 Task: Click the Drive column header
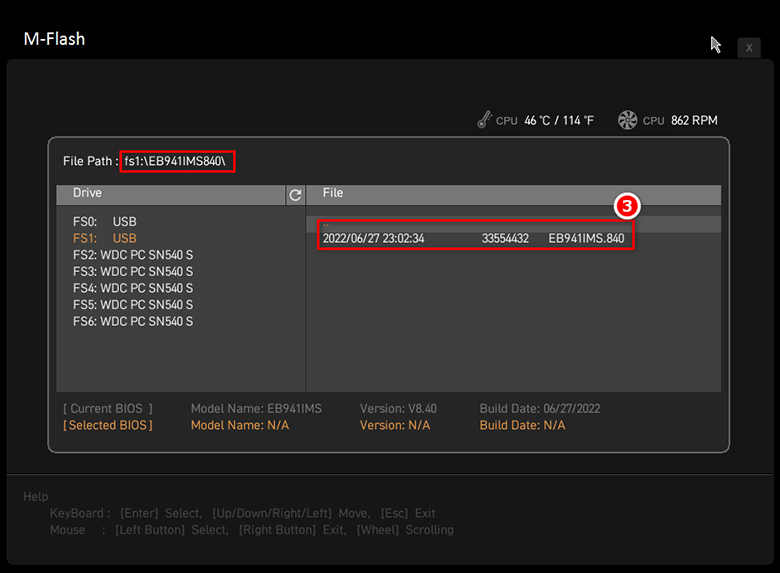point(171,195)
